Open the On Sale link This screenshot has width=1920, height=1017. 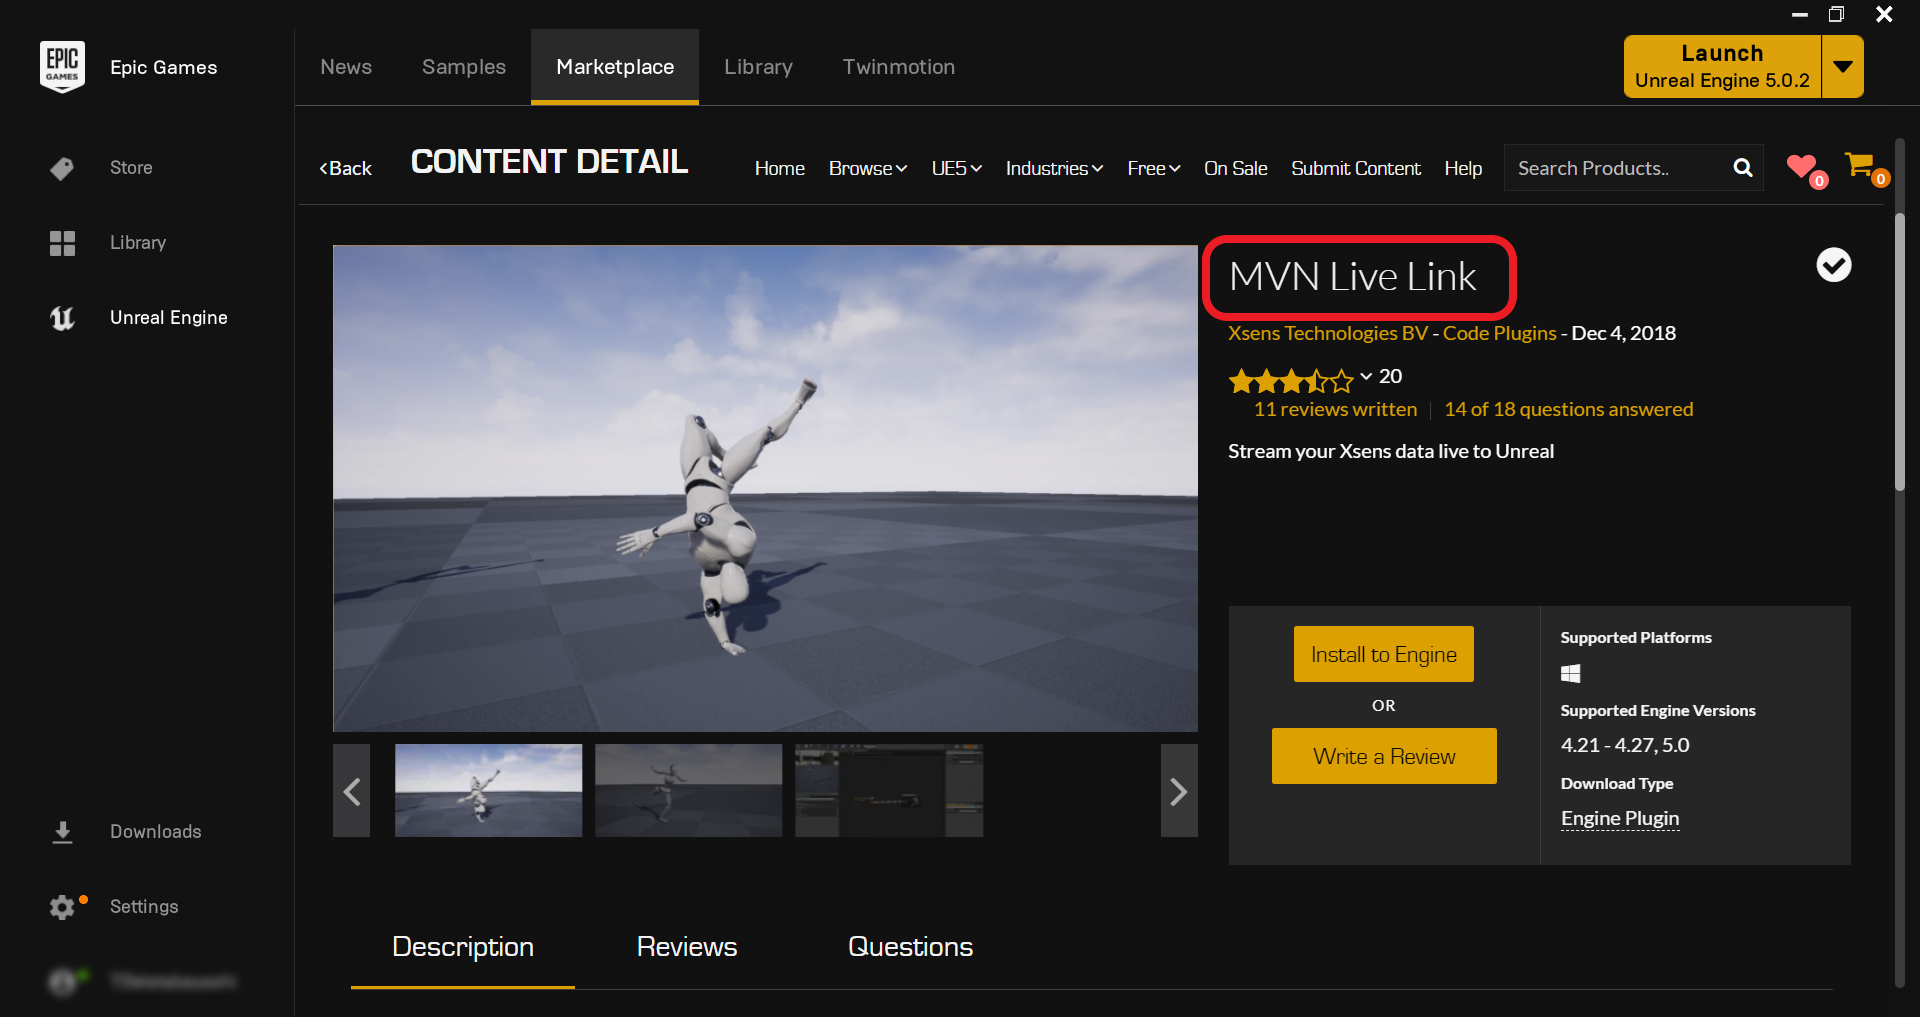pos(1236,168)
